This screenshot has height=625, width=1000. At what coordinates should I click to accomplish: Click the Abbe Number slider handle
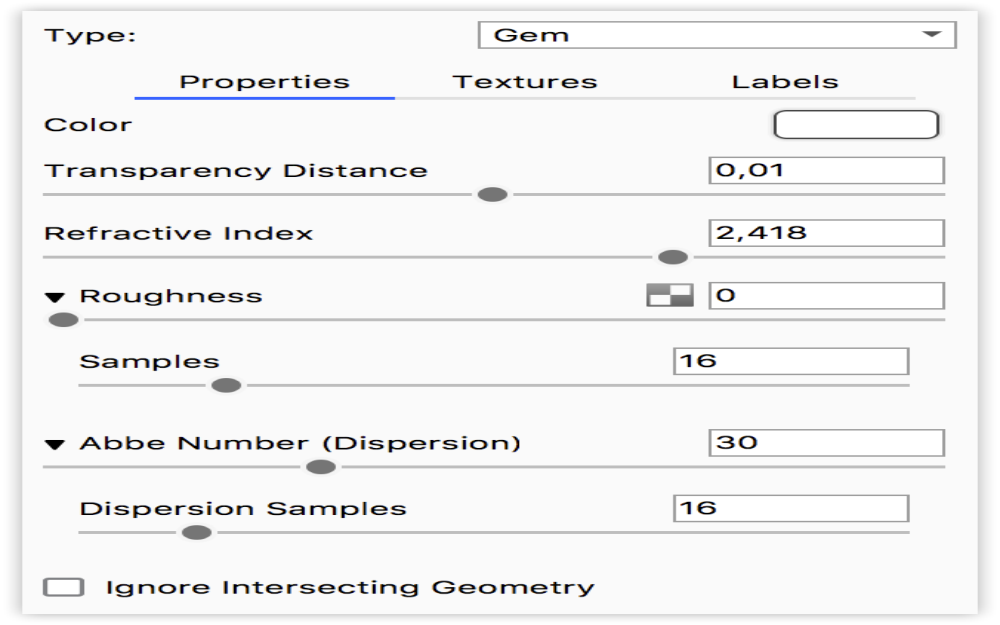coord(320,467)
